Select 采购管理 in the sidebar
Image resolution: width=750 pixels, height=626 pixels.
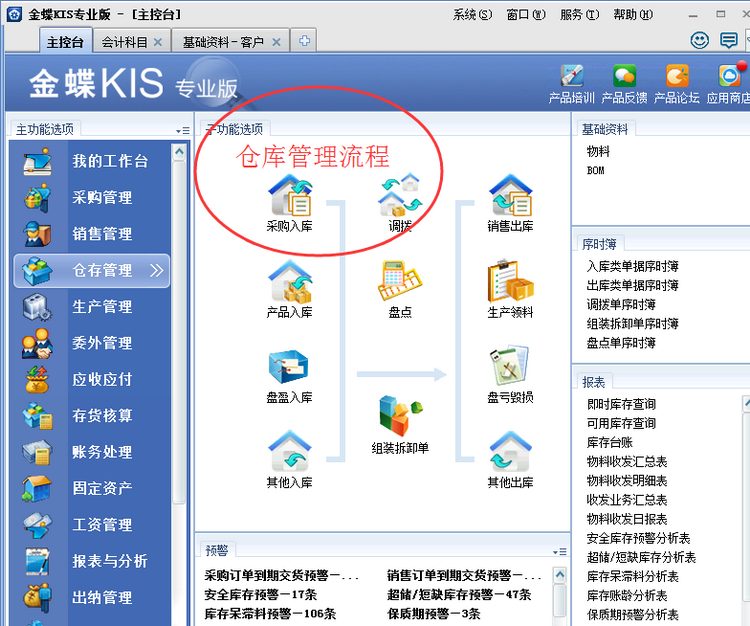coord(102,198)
